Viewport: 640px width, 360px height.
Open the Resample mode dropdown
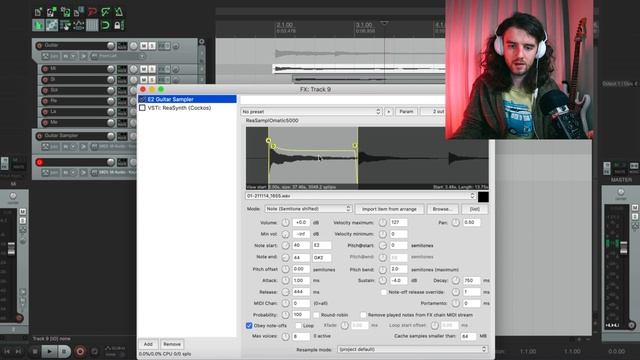412,349
